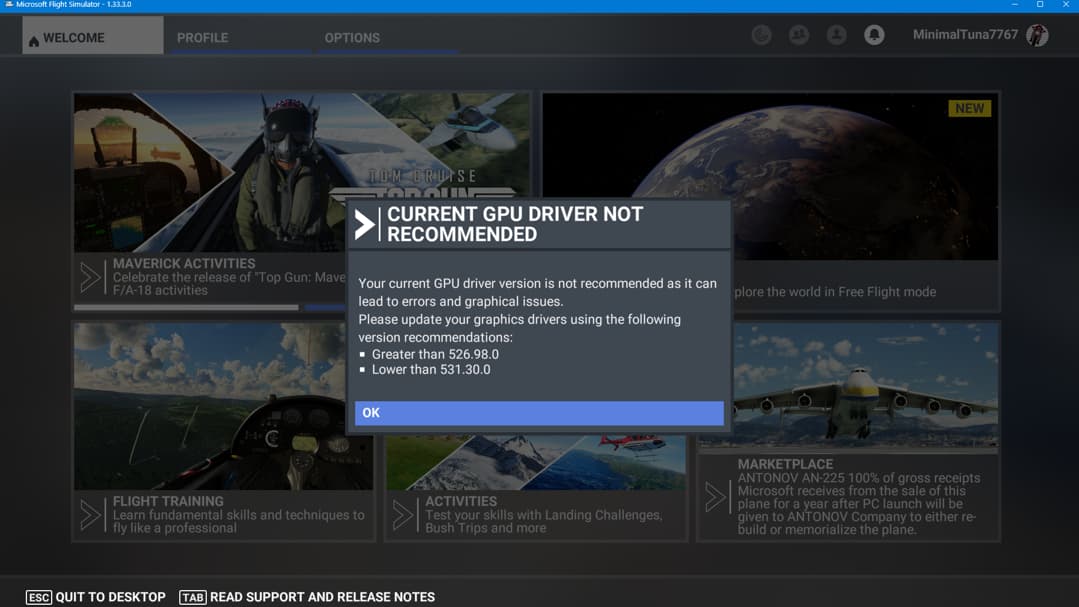Click the TAB Read Support and Release Notes
This screenshot has height=607, width=1079.
[x=307, y=597]
